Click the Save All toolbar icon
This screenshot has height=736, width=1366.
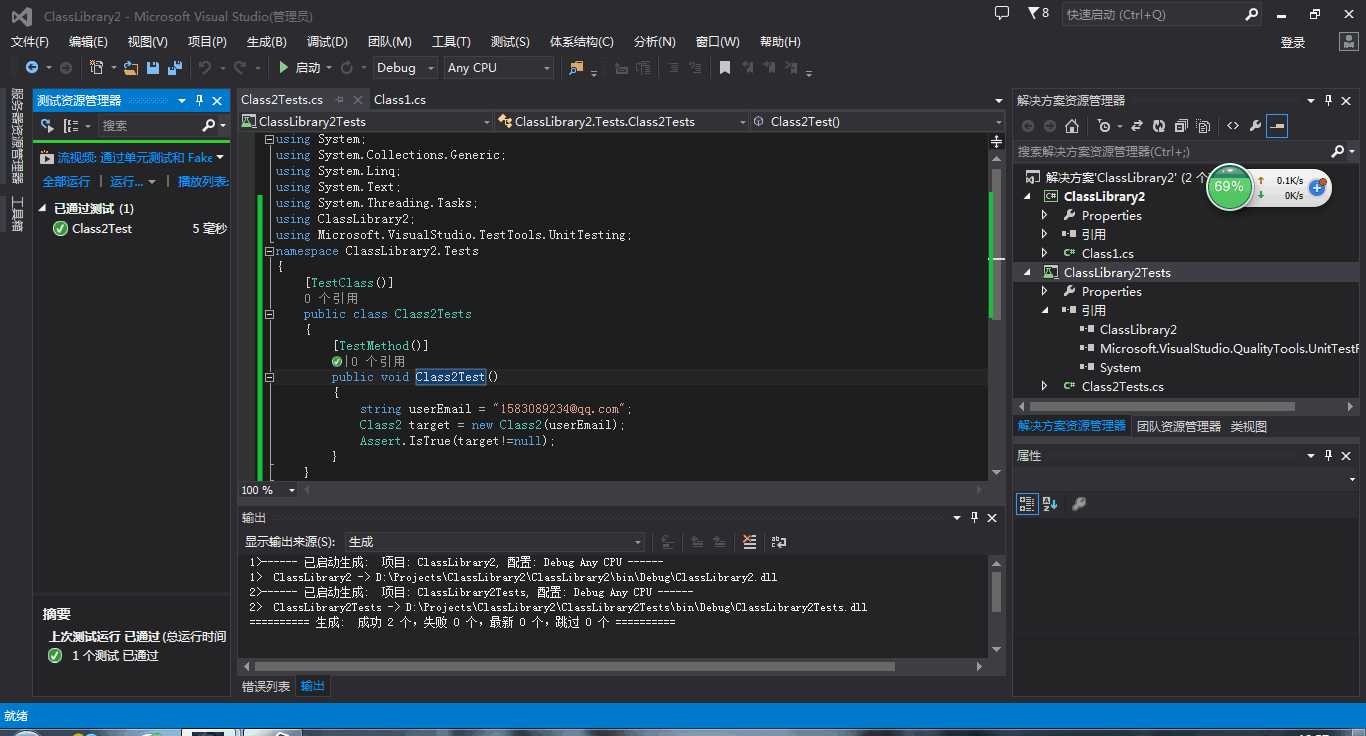point(175,68)
